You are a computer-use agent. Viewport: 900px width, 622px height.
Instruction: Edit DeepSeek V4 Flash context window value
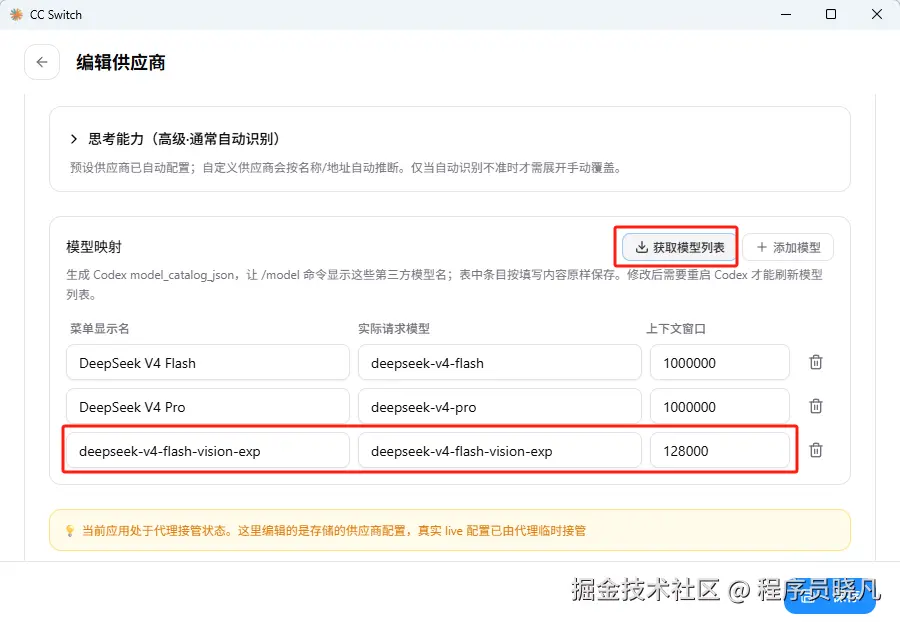720,363
